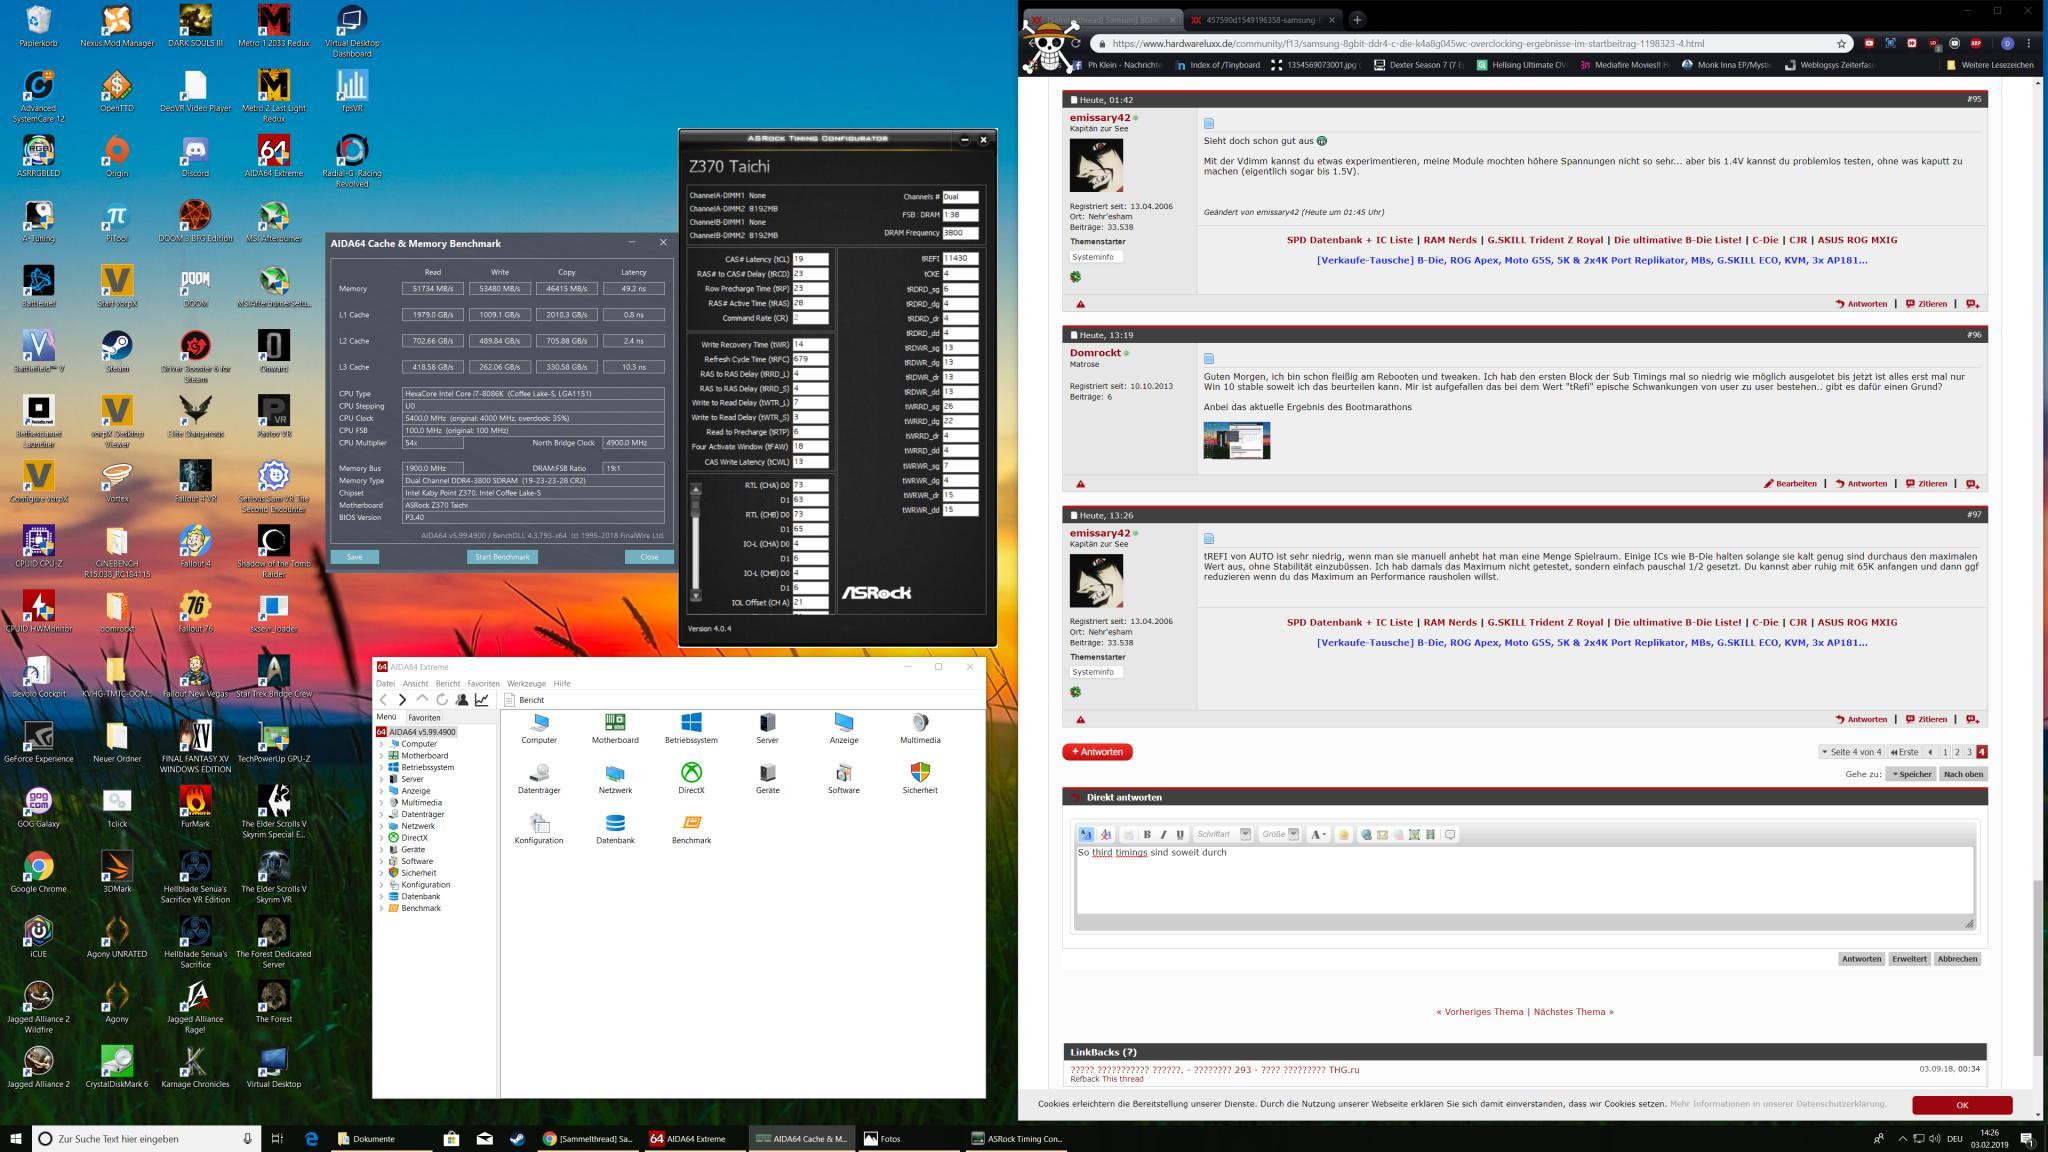Expand Benchmark node in AIDA64 tree
Screen dimensions: 2048x1152
[381, 908]
